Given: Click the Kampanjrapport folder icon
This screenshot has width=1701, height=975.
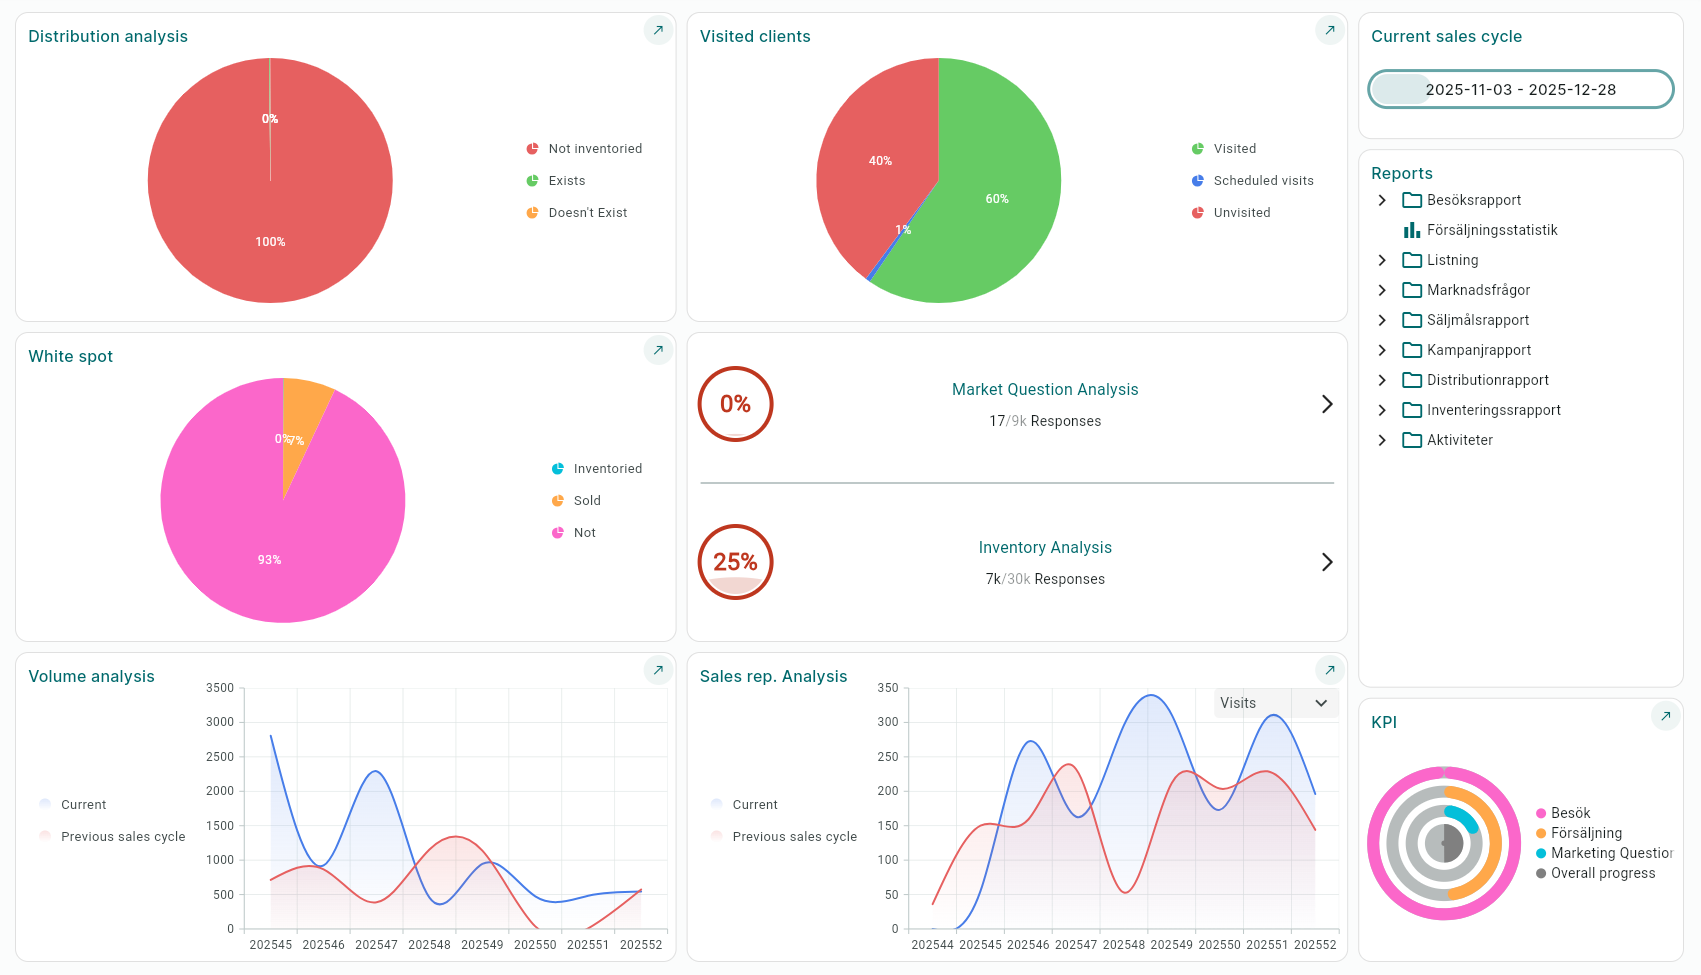Looking at the screenshot, I should point(1412,350).
